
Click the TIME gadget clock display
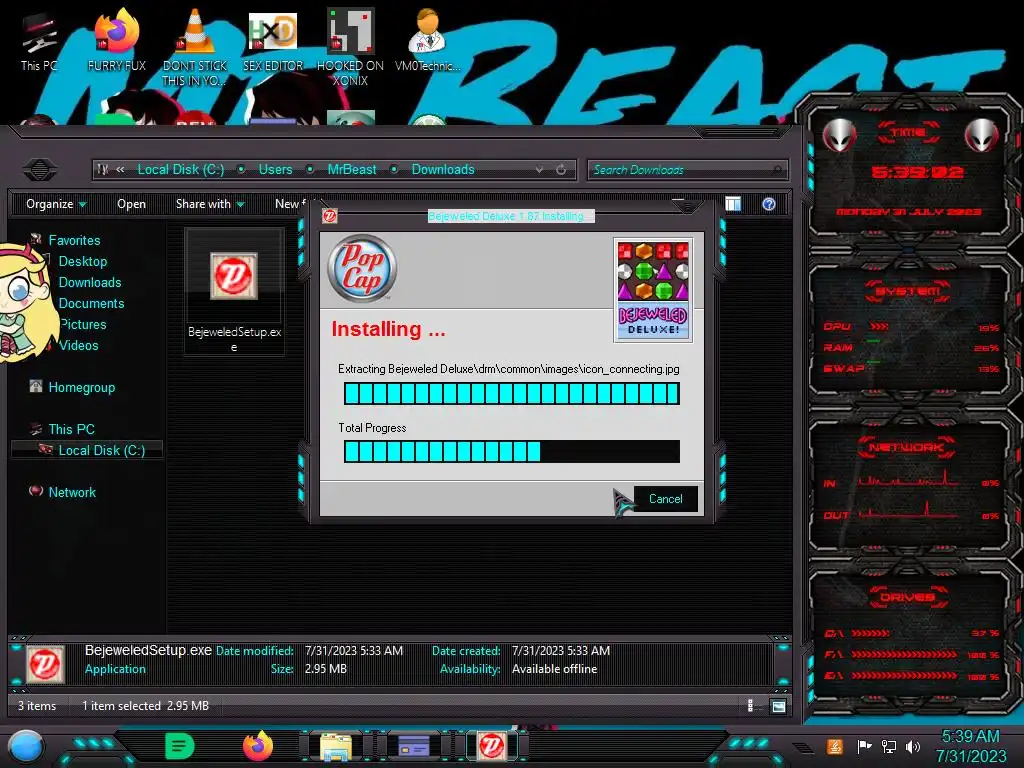tap(917, 172)
